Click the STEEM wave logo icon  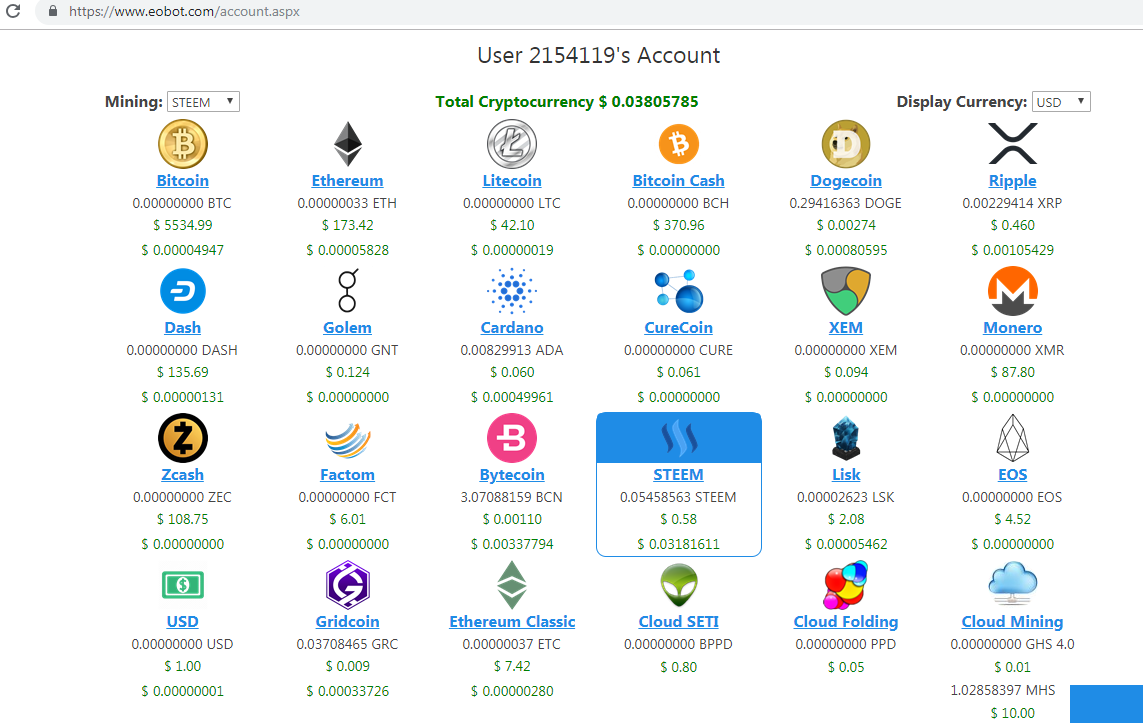tap(679, 438)
